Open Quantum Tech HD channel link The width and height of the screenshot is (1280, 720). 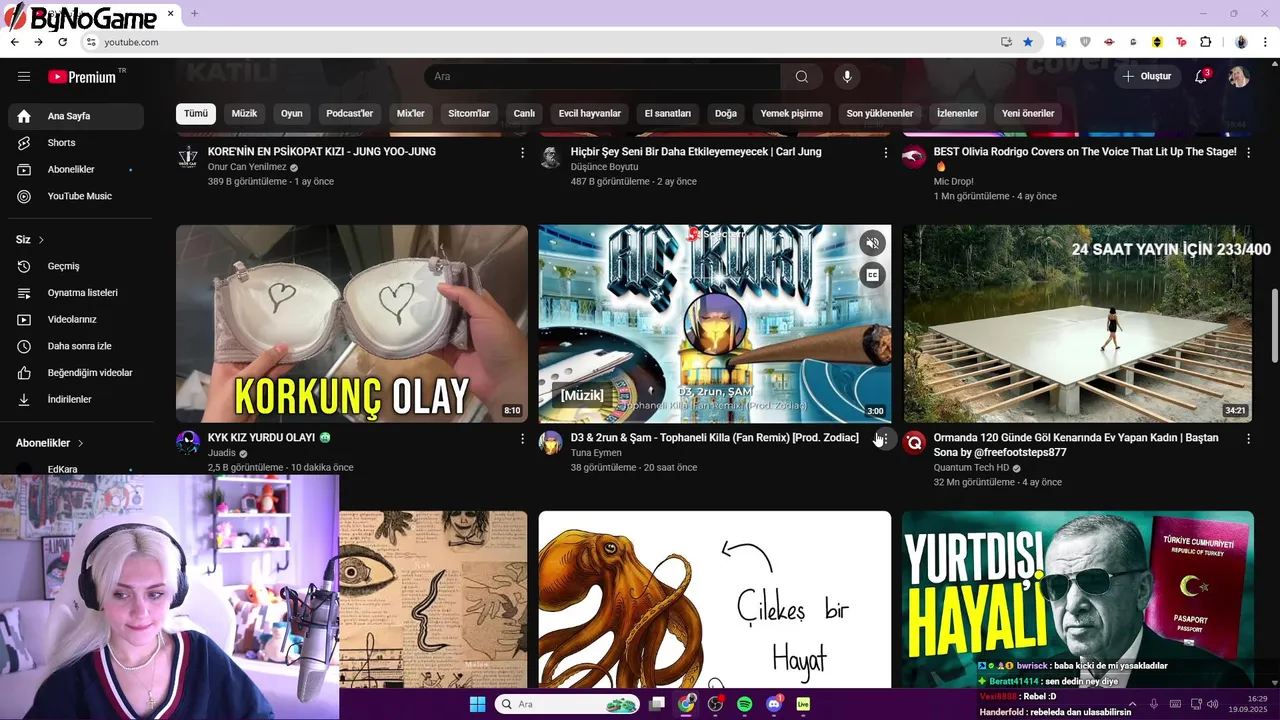971,467
